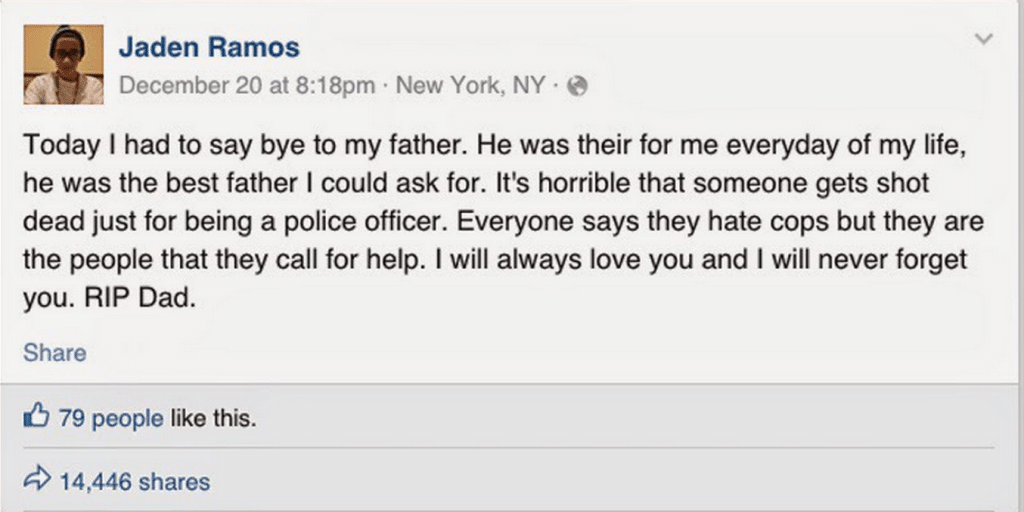Screen dimensions: 1024x512
Task: Open the 14,446 shares list
Action: click(135, 482)
